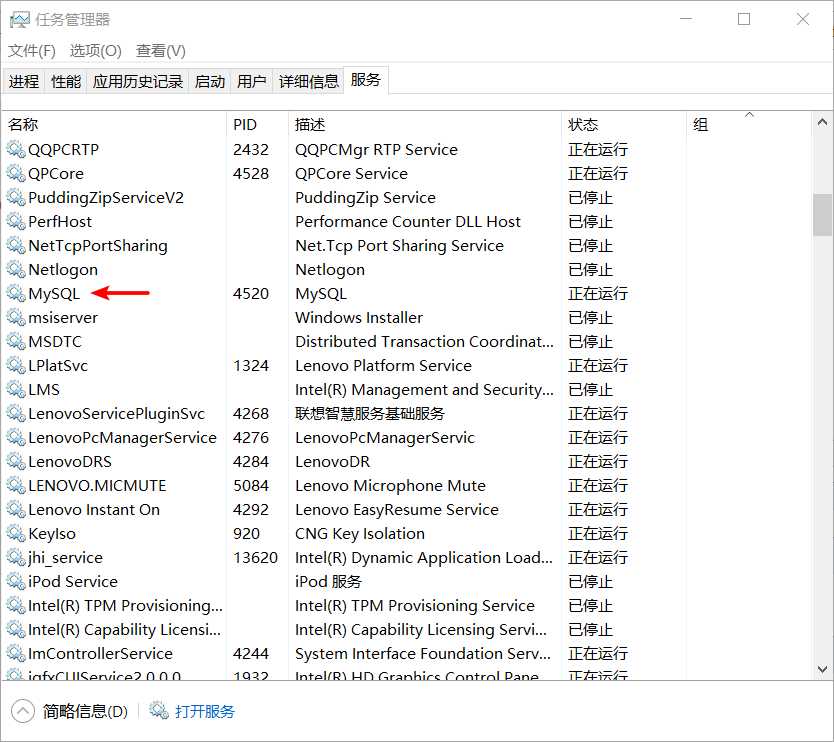
Task: Open the 查看(V) menu
Action: point(161,51)
